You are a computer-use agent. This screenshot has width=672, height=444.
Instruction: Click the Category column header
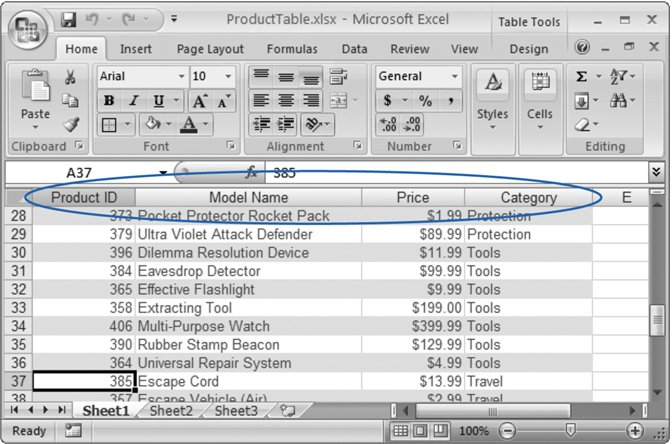click(x=528, y=197)
